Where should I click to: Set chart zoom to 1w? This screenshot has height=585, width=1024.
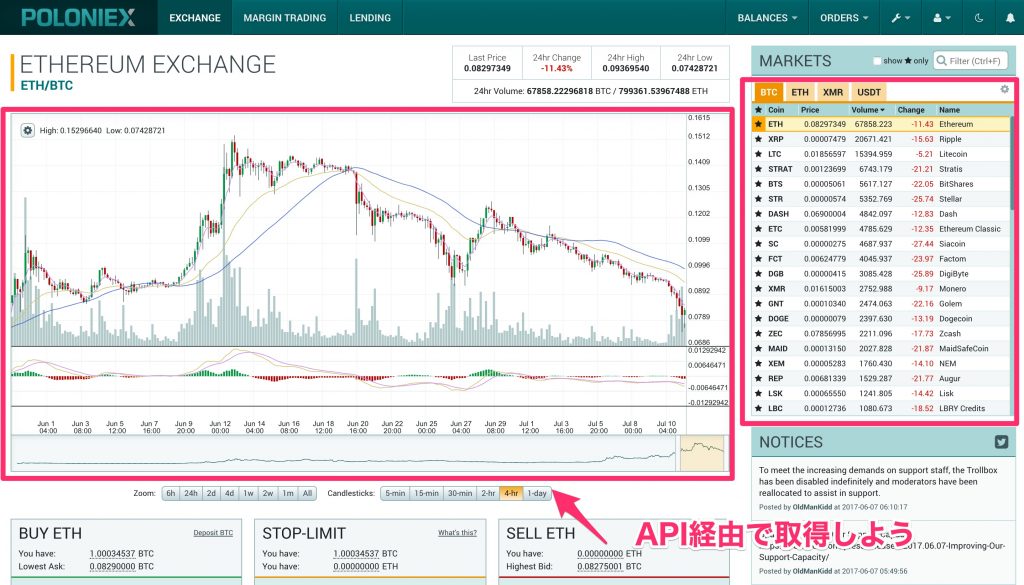(248, 494)
